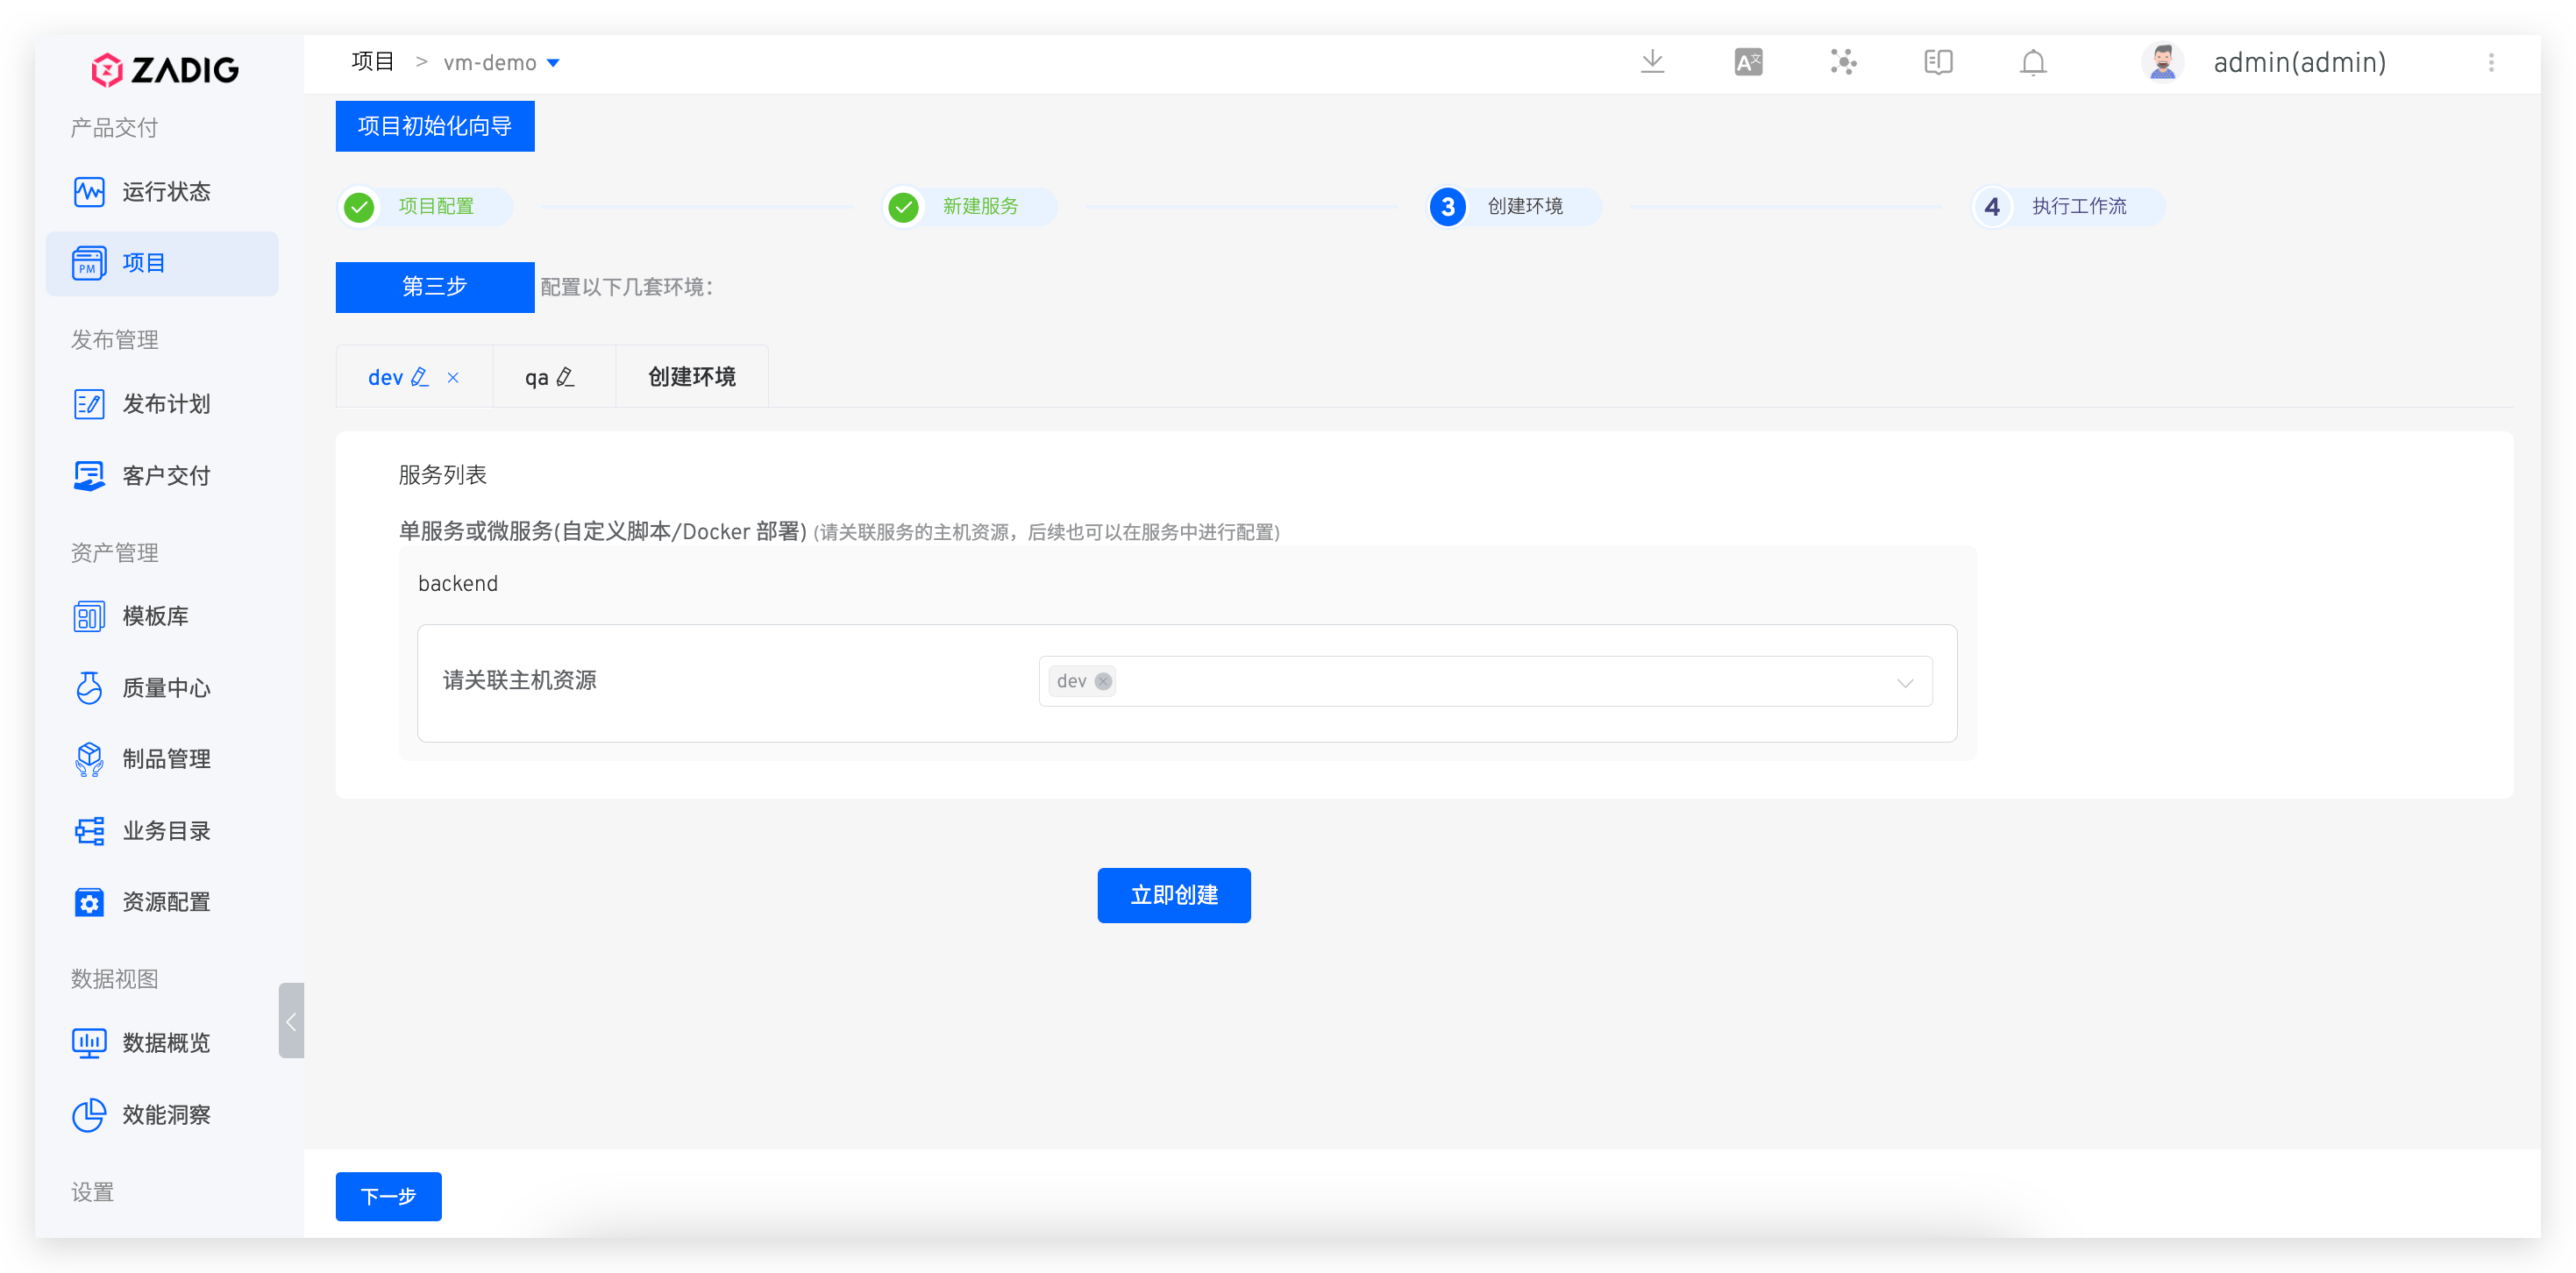This screenshot has height=1273, width=2576.
Task: Select the 创建环境 tab
Action: pyautogui.click(x=691, y=377)
